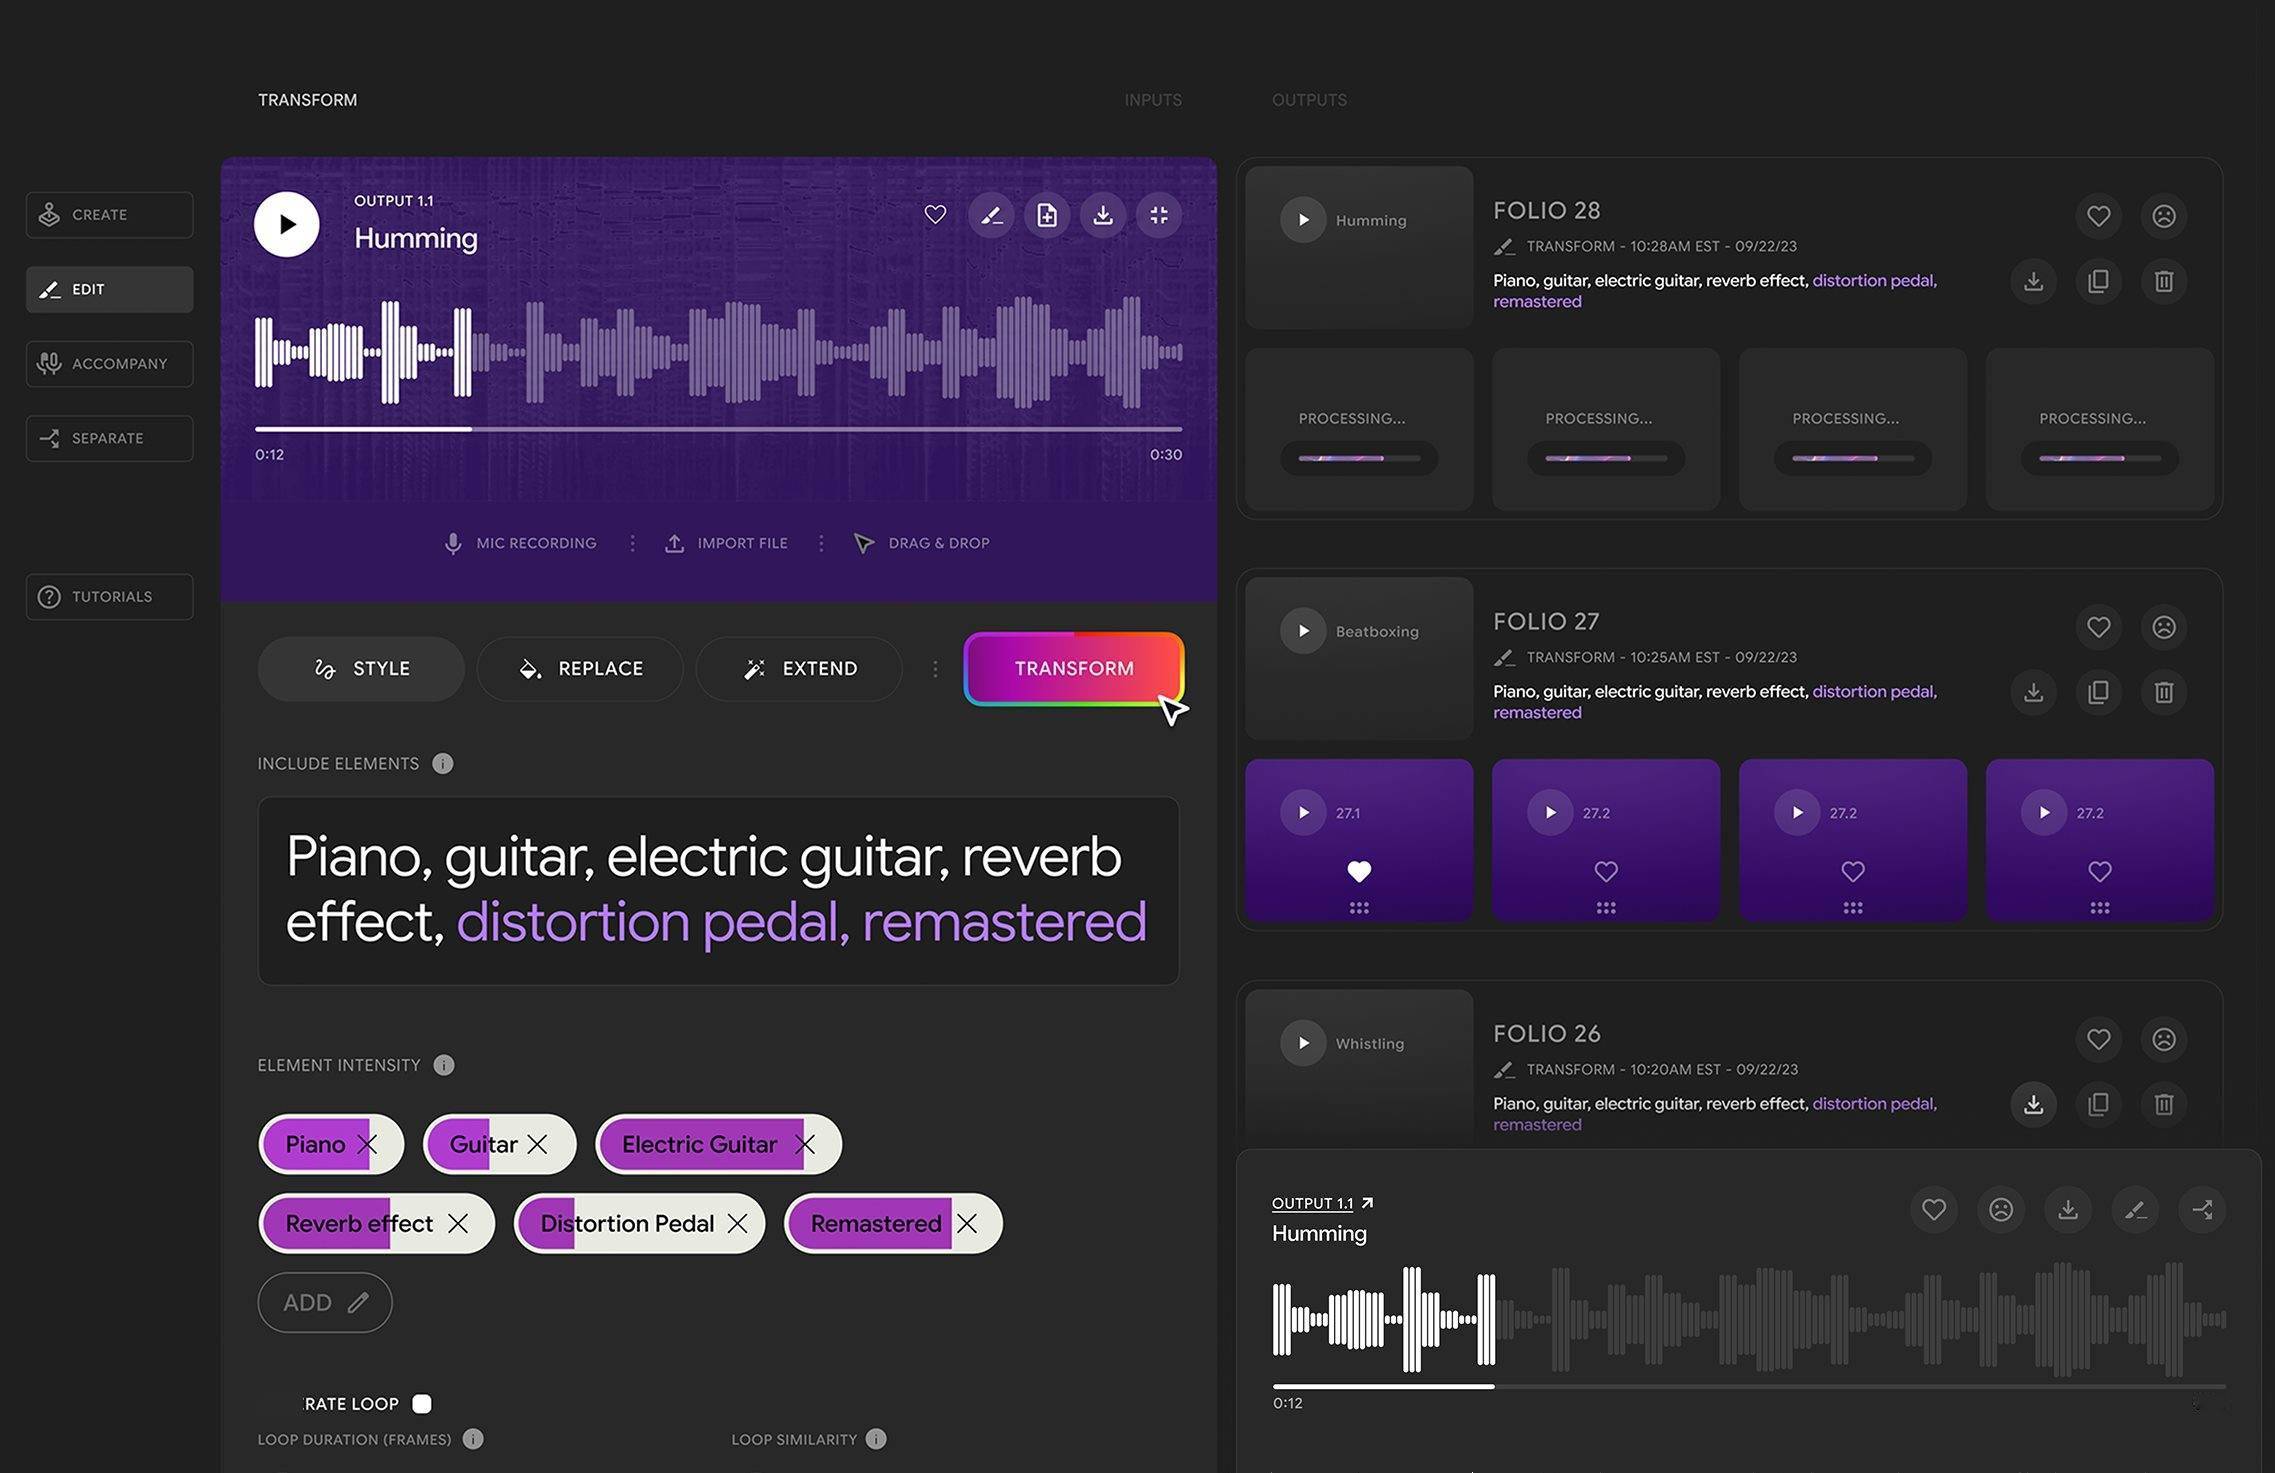The height and width of the screenshot is (1473, 2275).
Task: Click the bookmark/save to library icon
Action: pos(1046,216)
